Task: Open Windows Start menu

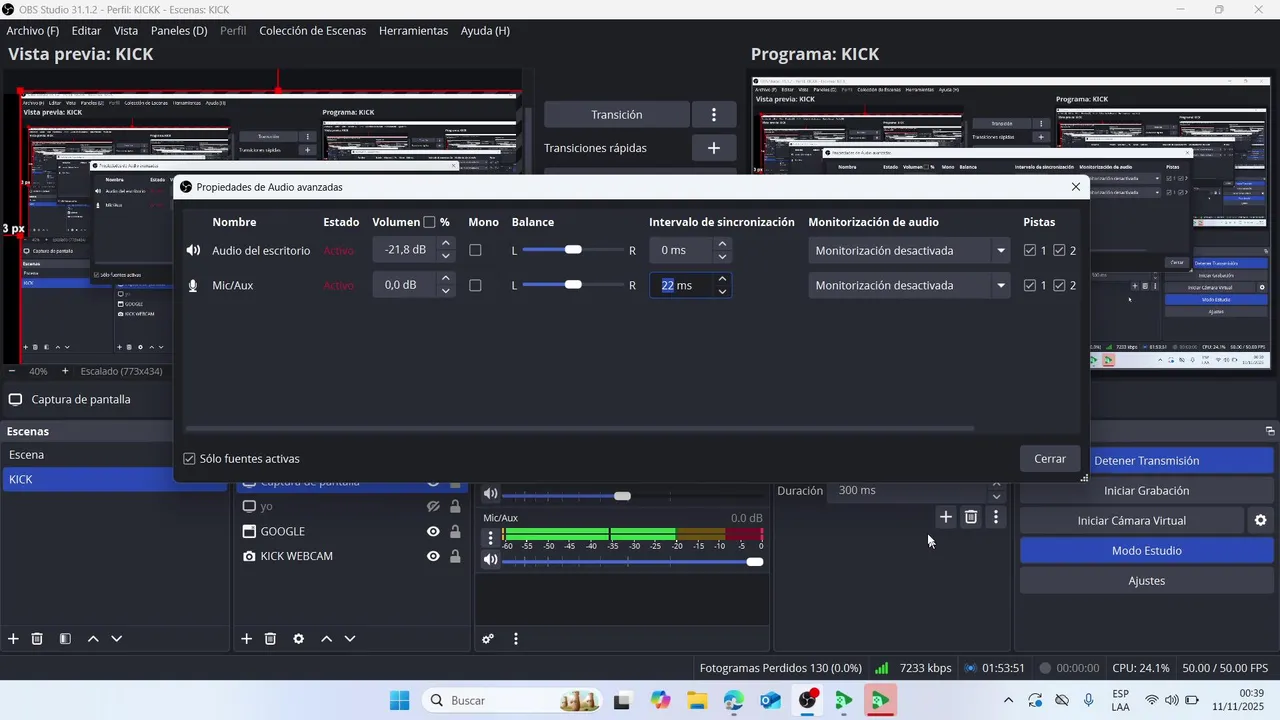Action: tap(399, 700)
